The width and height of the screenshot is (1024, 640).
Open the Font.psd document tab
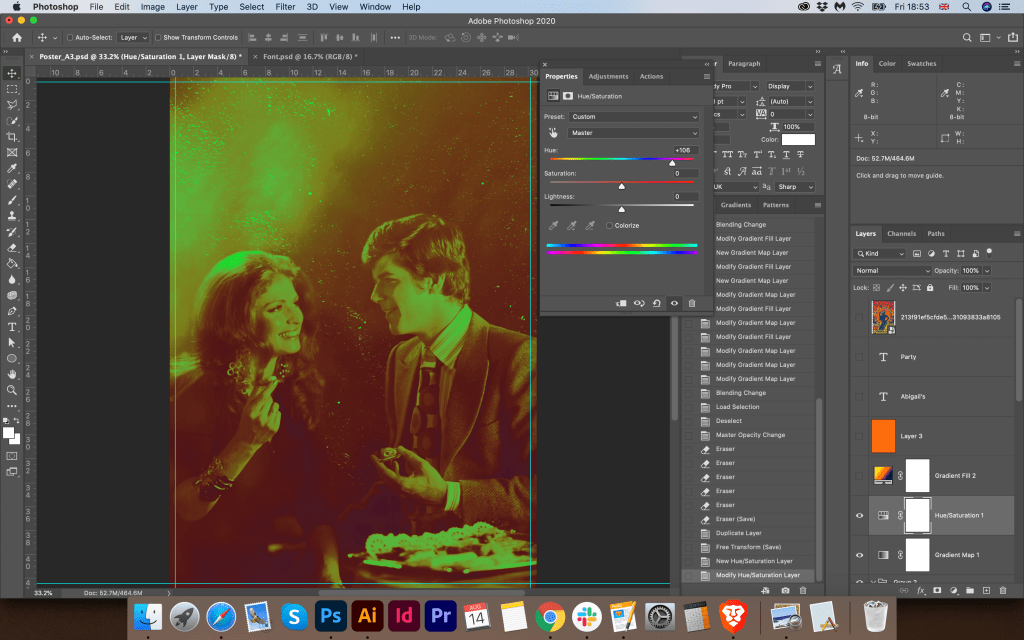pos(305,57)
